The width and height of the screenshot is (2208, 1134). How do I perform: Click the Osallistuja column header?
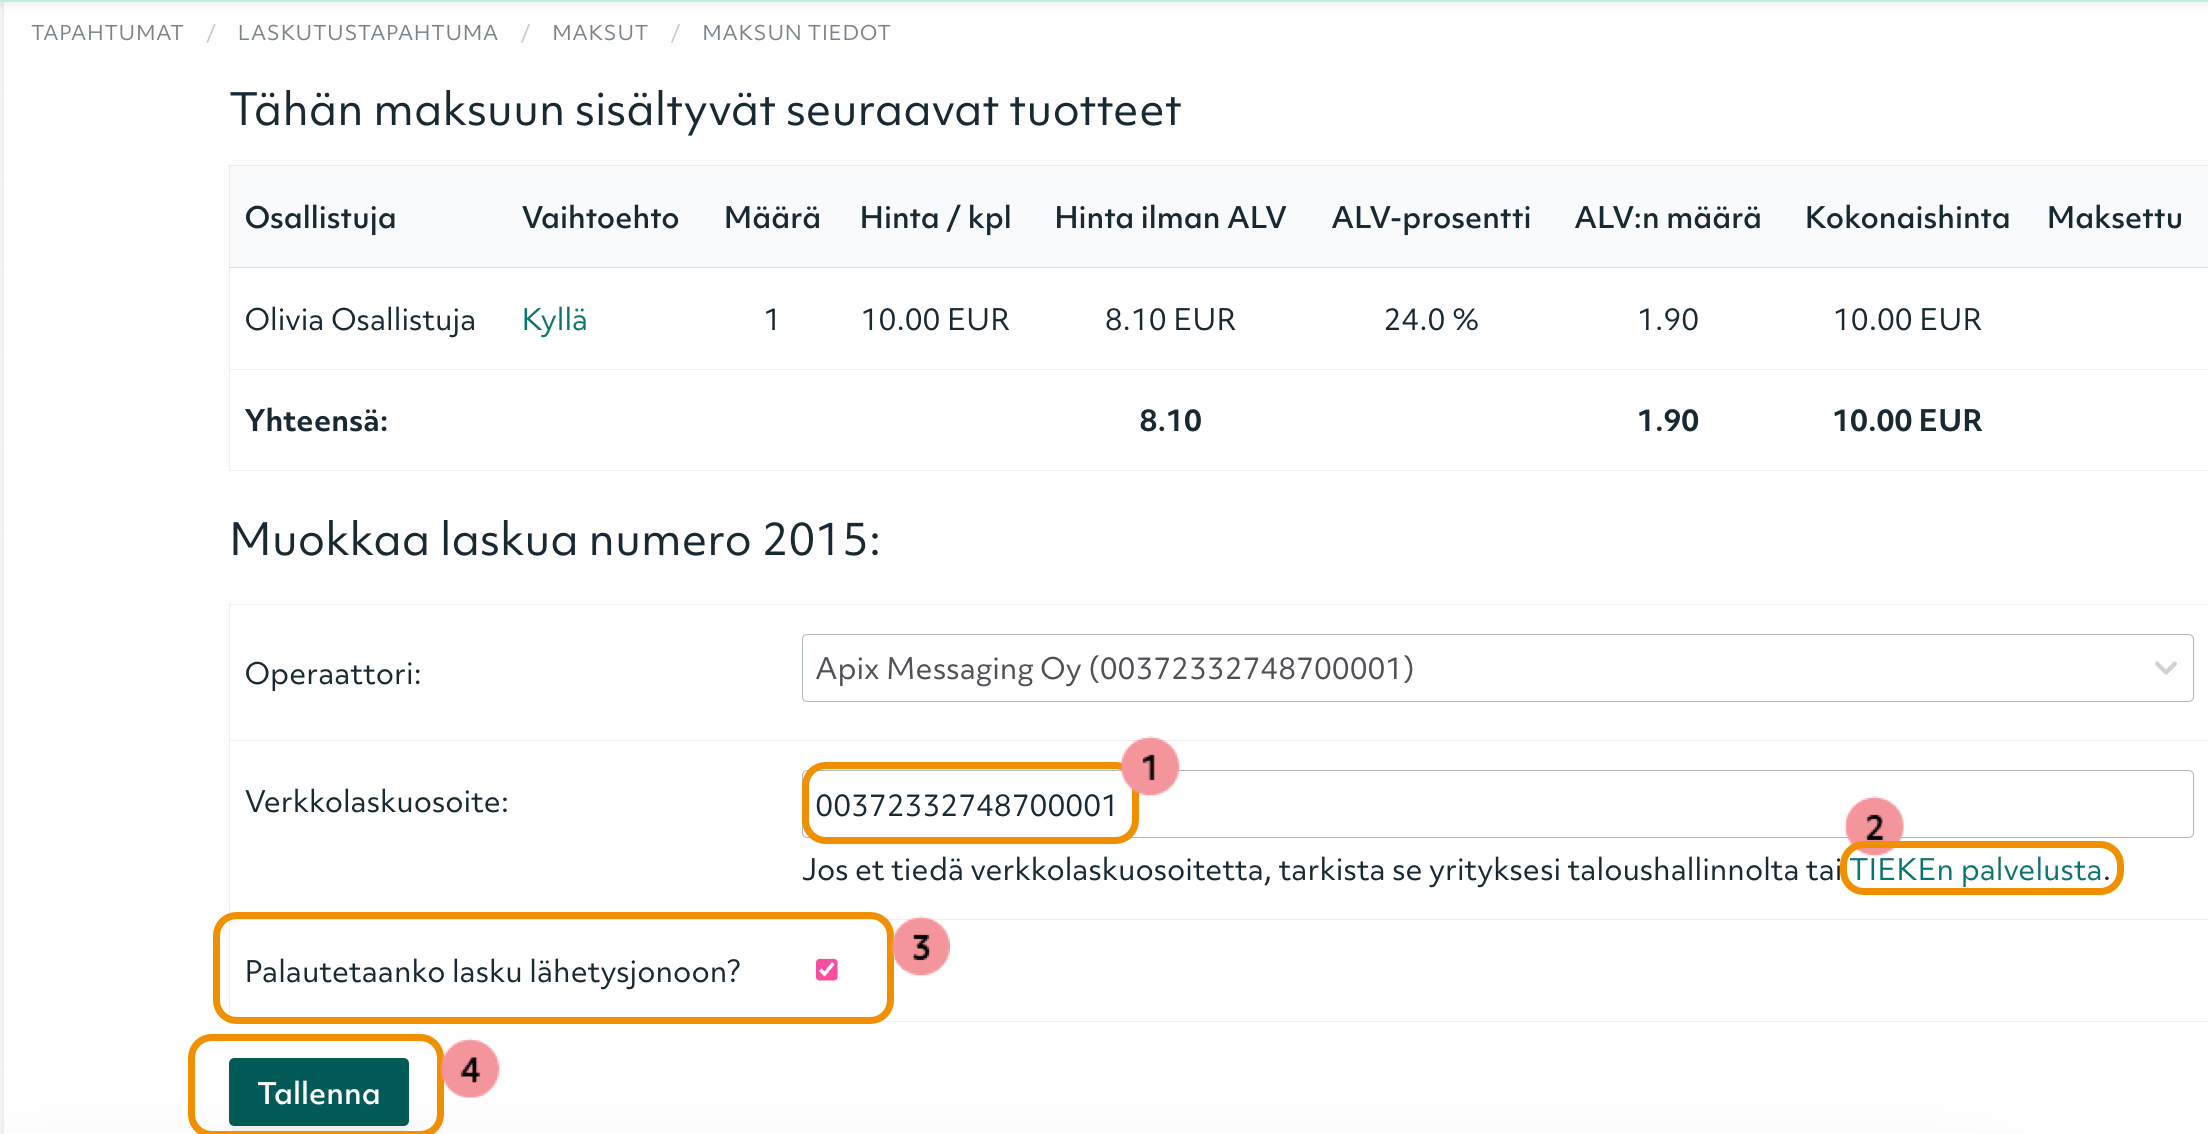point(320,218)
